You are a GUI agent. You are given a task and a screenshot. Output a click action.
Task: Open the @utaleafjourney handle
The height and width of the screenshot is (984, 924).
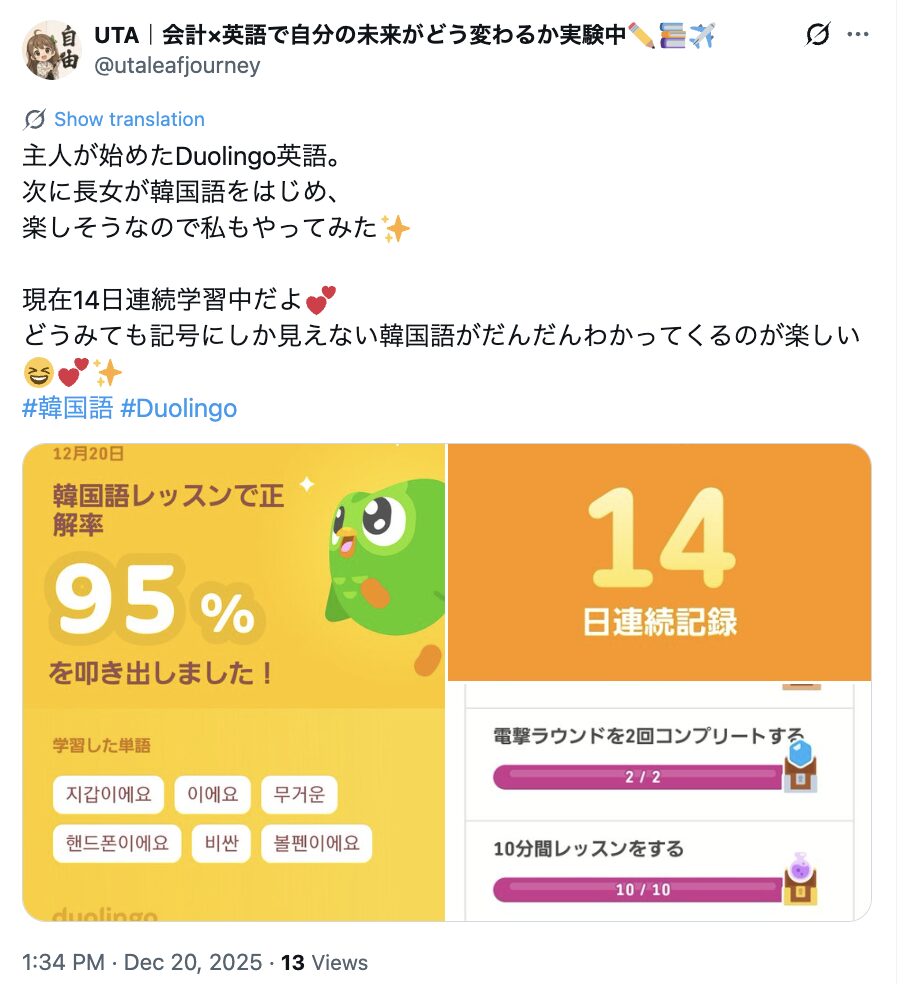coord(177,66)
